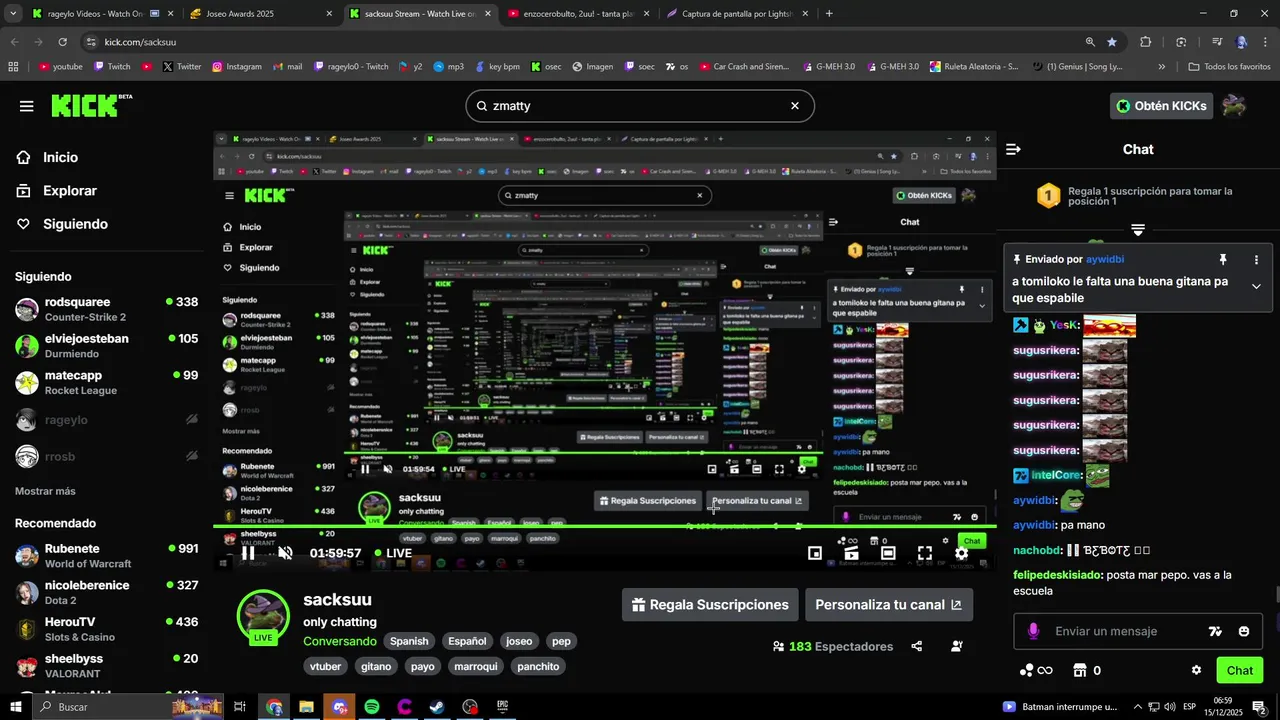Select the Spanish tag
This screenshot has width=1280, height=720.
click(409, 641)
